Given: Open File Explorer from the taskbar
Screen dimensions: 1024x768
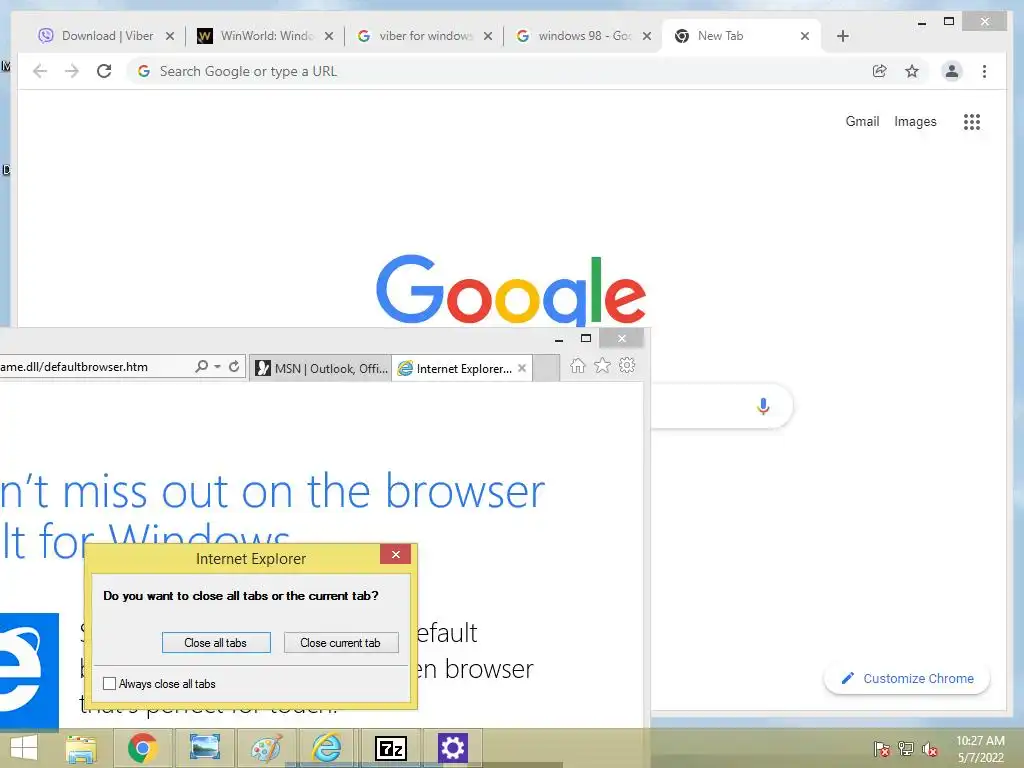Looking at the screenshot, I should (x=82, y=748).
